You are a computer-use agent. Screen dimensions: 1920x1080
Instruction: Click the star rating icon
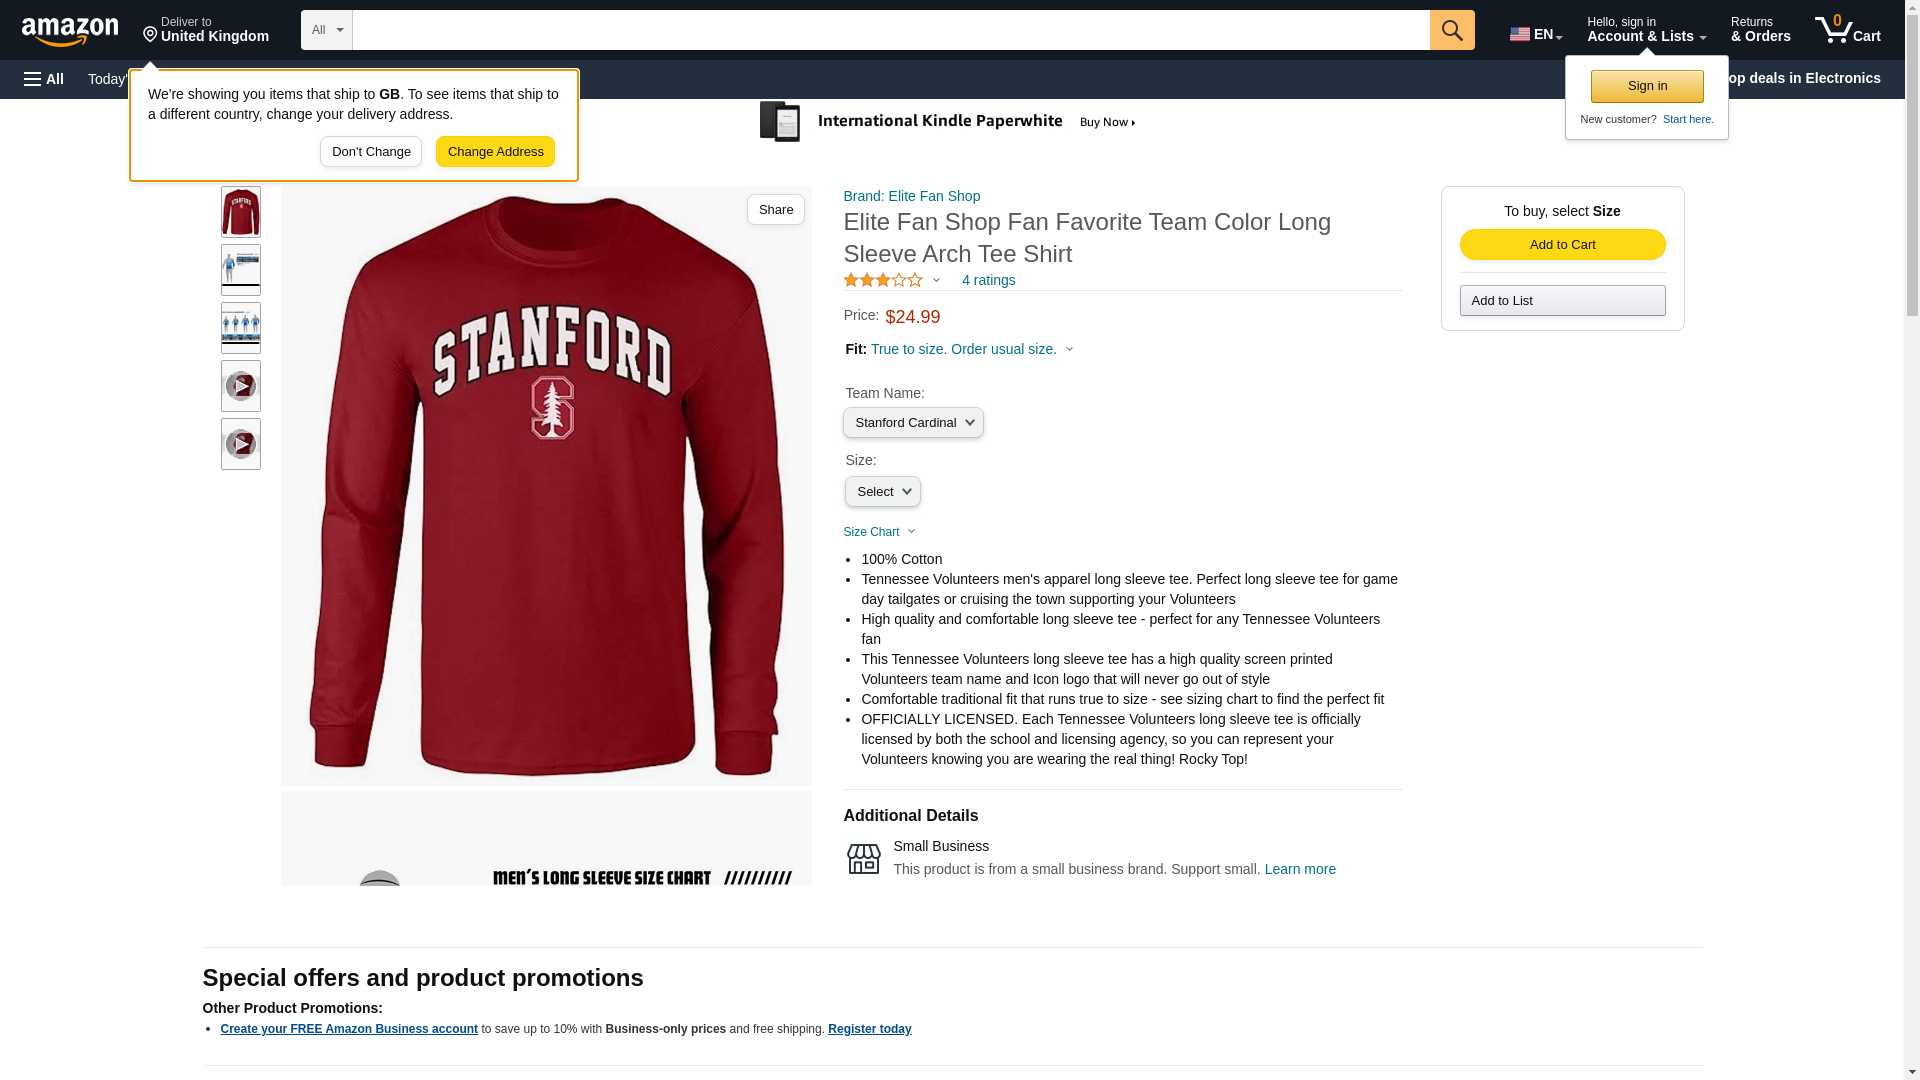(883, 281)
